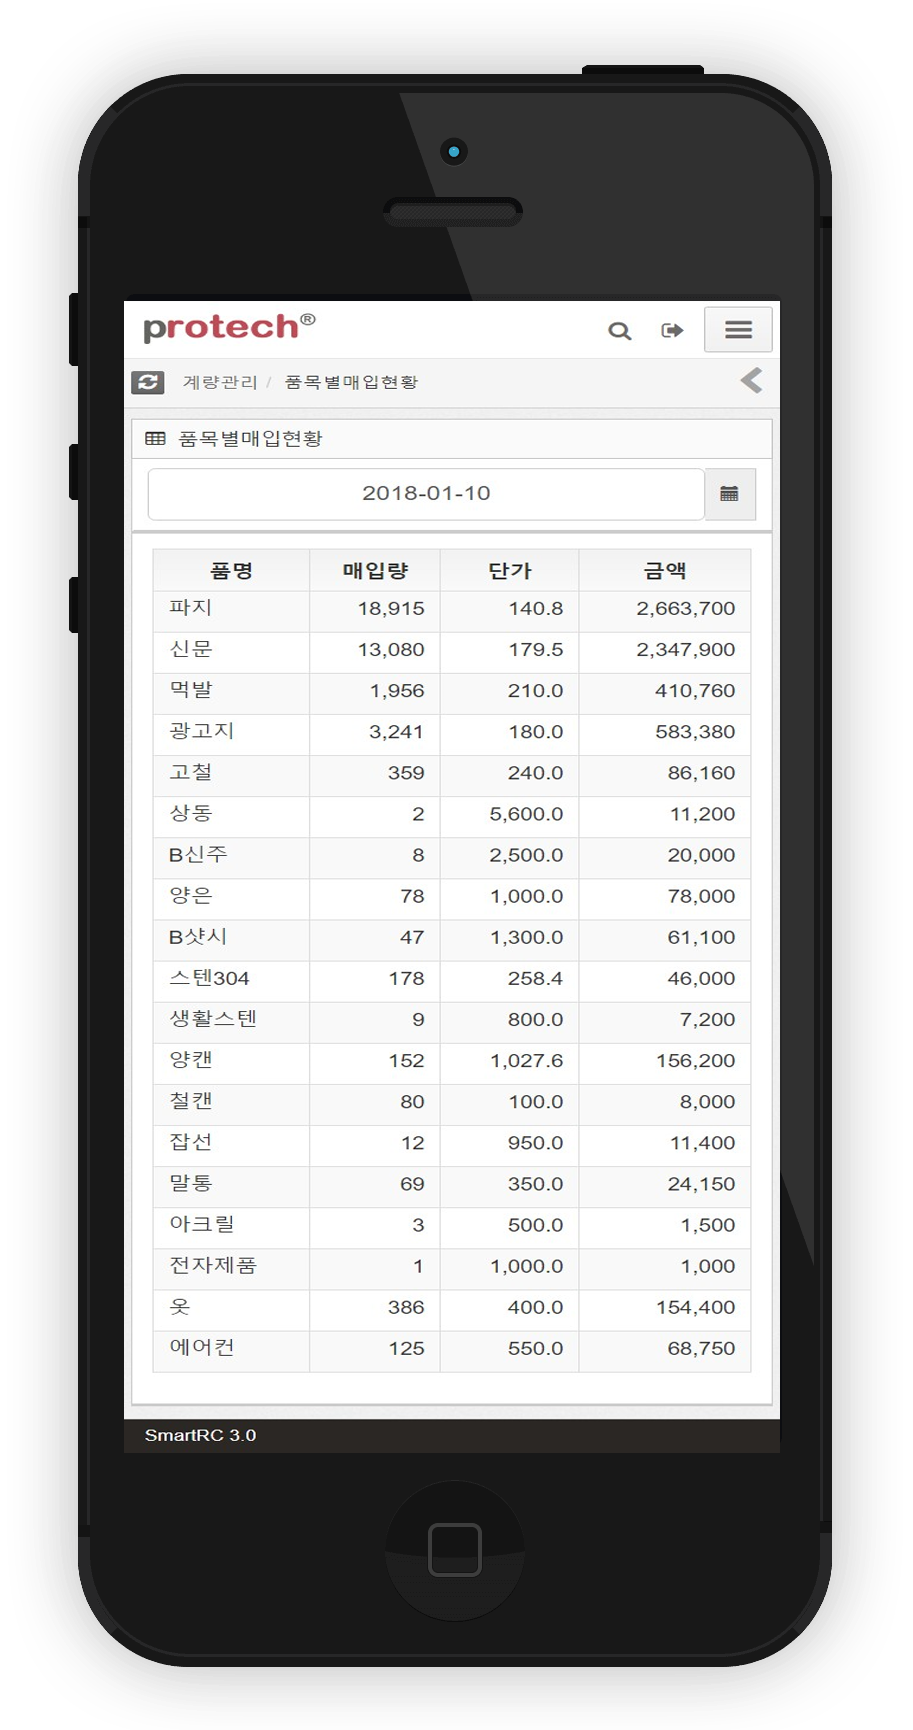
Task: Select the B신주 row name
Action: tap(198, 854)
